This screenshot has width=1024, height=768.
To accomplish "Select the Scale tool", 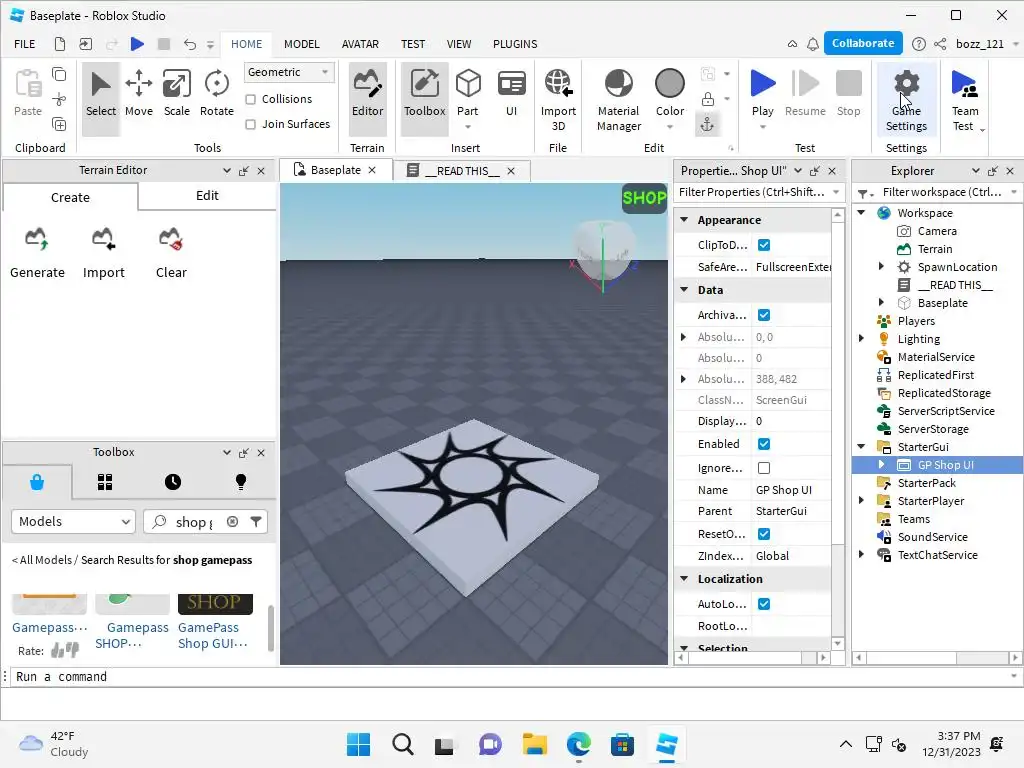I will (176, 93).
